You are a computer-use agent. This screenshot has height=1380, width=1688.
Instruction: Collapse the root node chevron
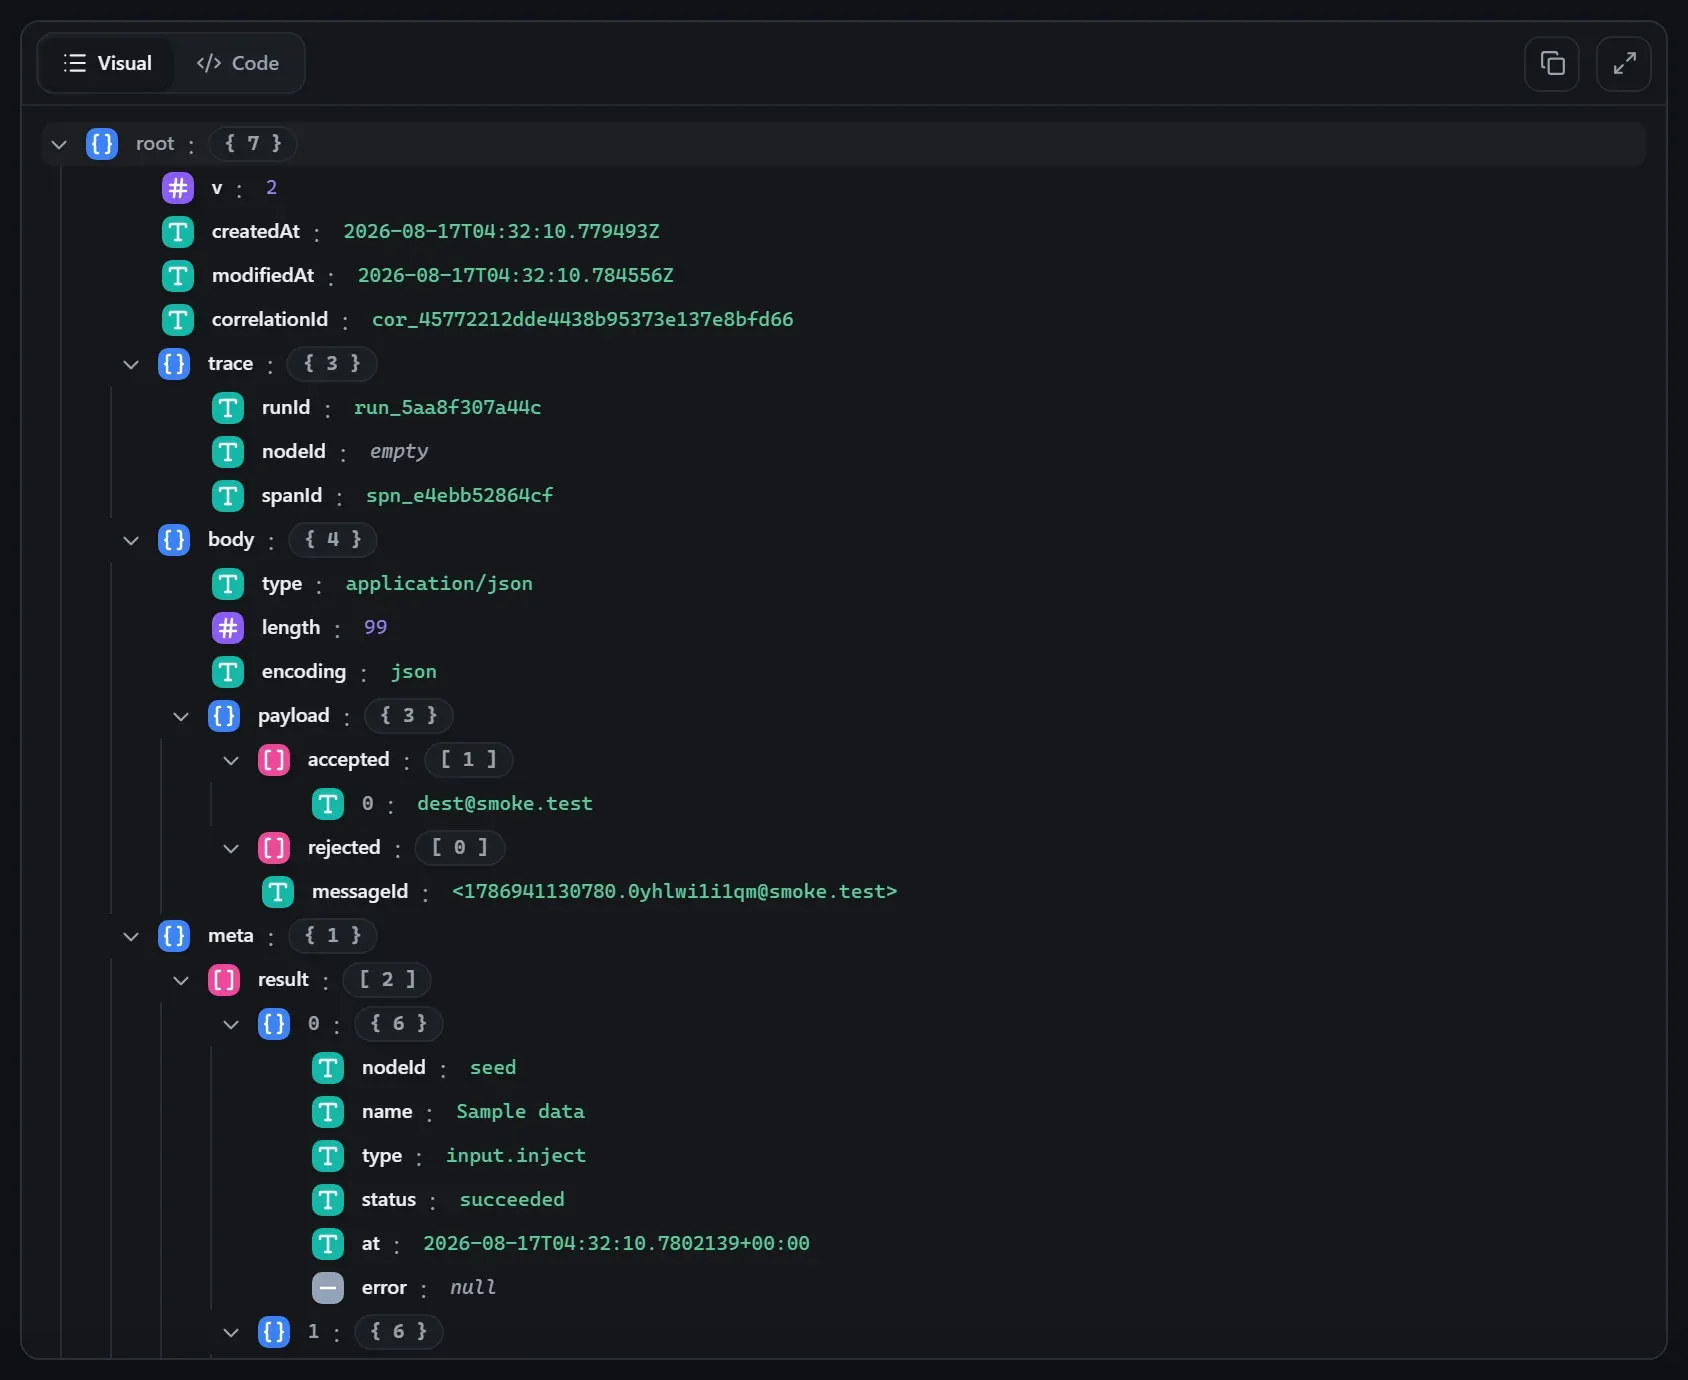pyautogui.click(x=59, y=144)
